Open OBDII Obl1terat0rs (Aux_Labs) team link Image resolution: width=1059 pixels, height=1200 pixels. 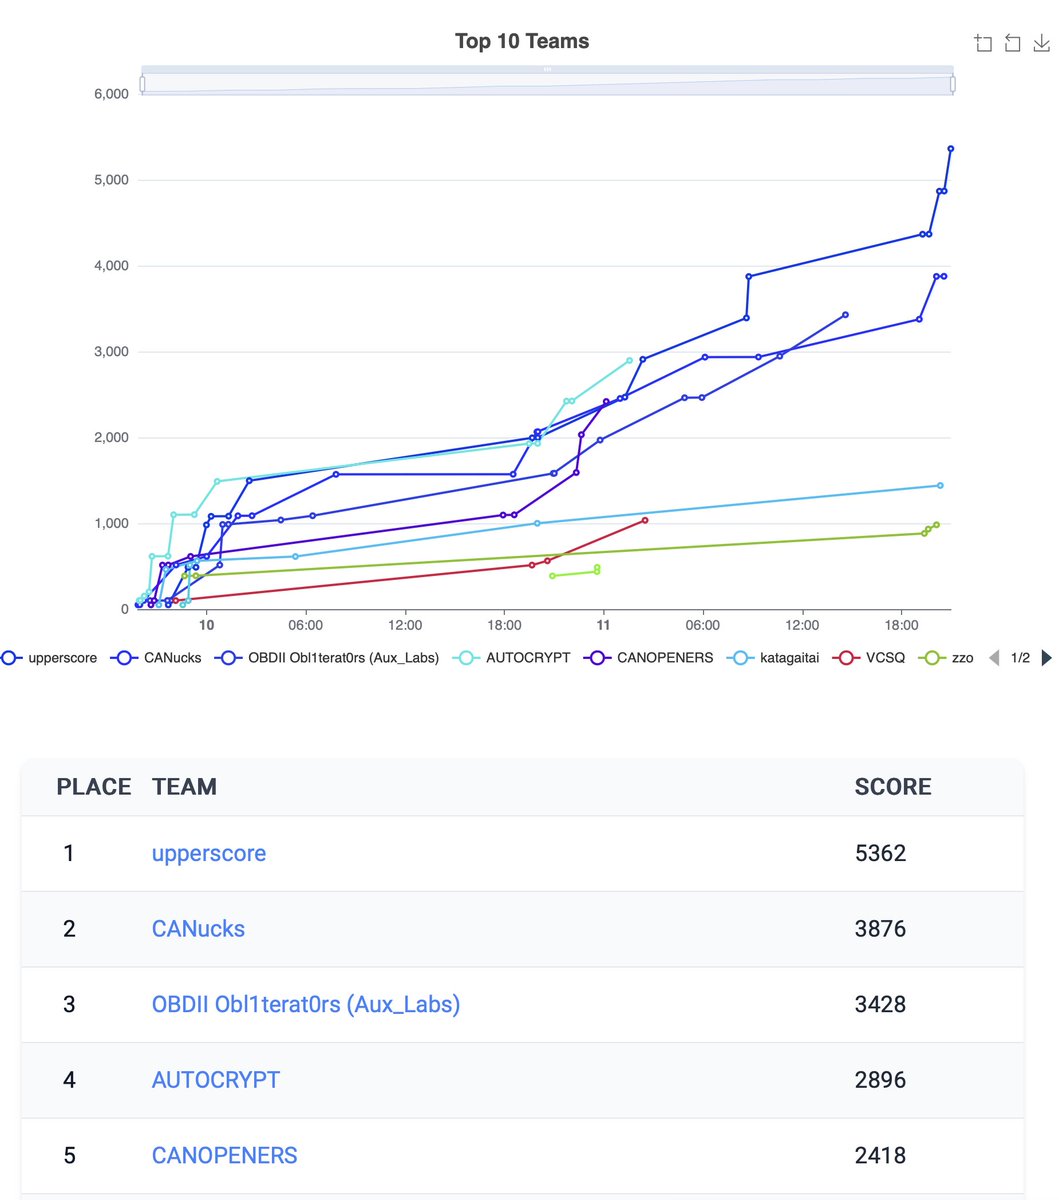(306, 1004)
